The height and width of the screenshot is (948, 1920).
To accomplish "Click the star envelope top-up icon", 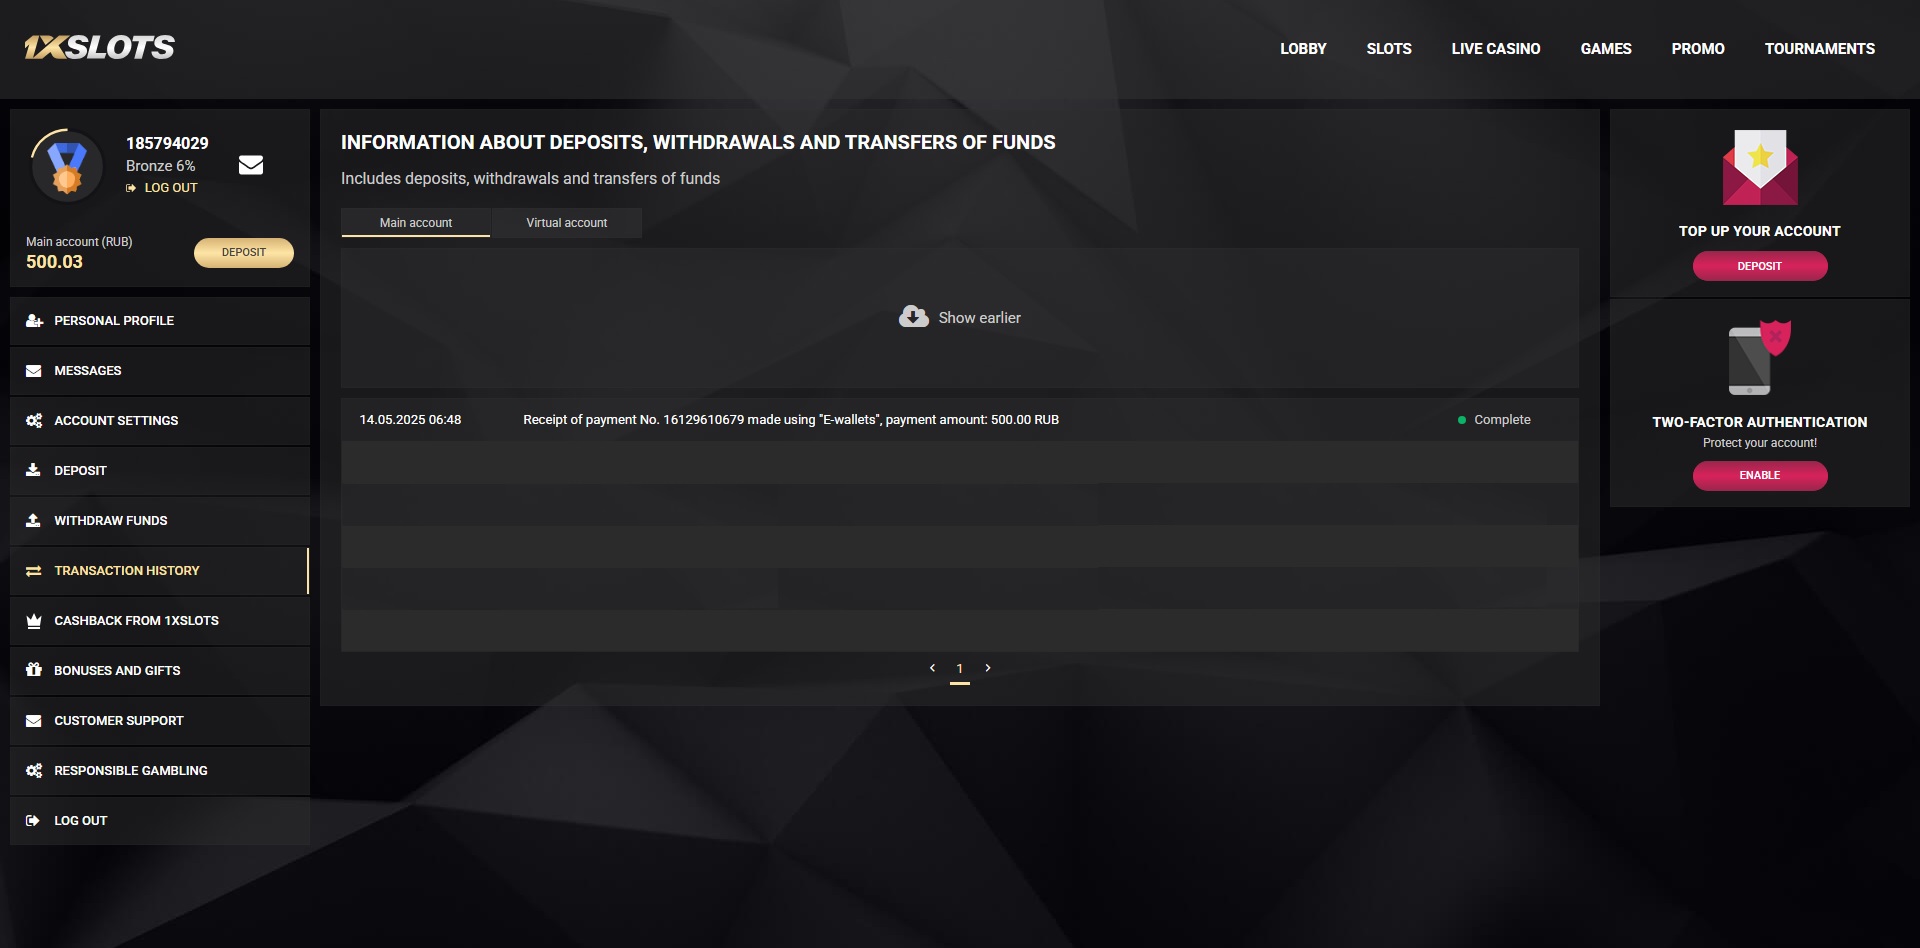I will (x=1760, y=167).
